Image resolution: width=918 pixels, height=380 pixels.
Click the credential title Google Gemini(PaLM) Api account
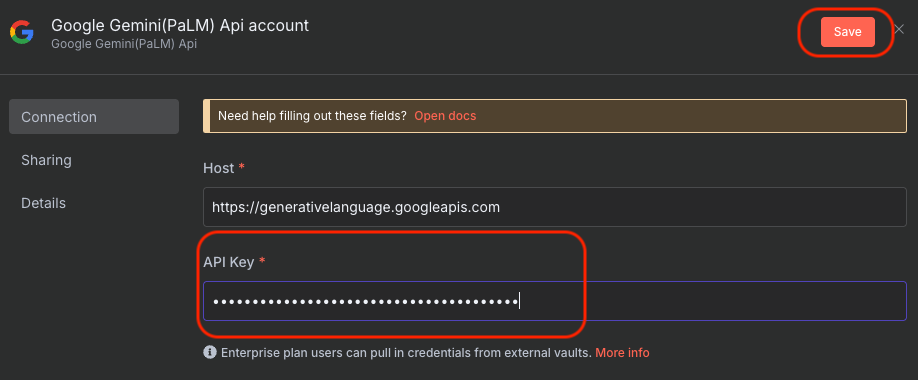pyautogui.click(x=180, y=26)
